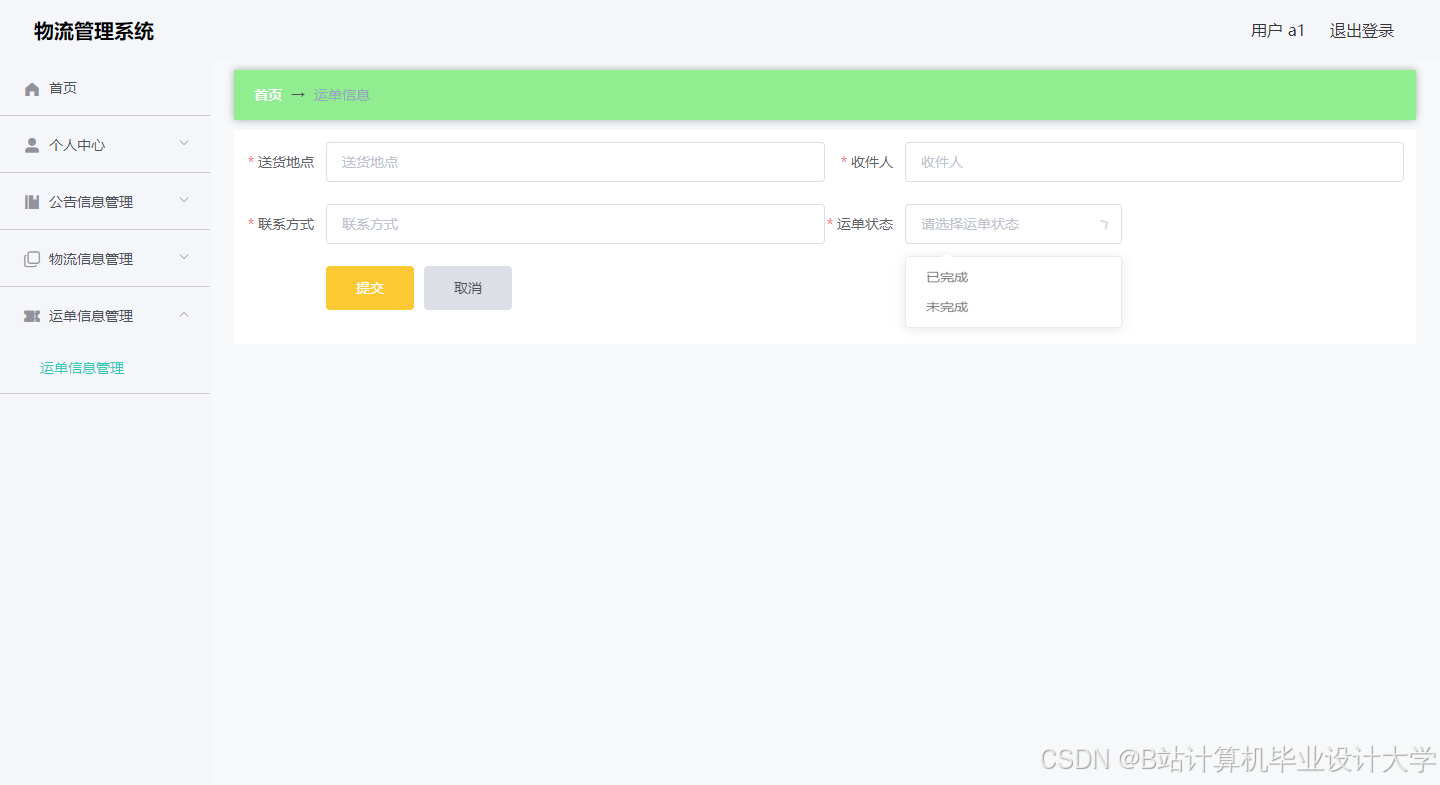Click the copy icon beside 物流信息管理
The image size is (1440, 785).
(32, 259)
